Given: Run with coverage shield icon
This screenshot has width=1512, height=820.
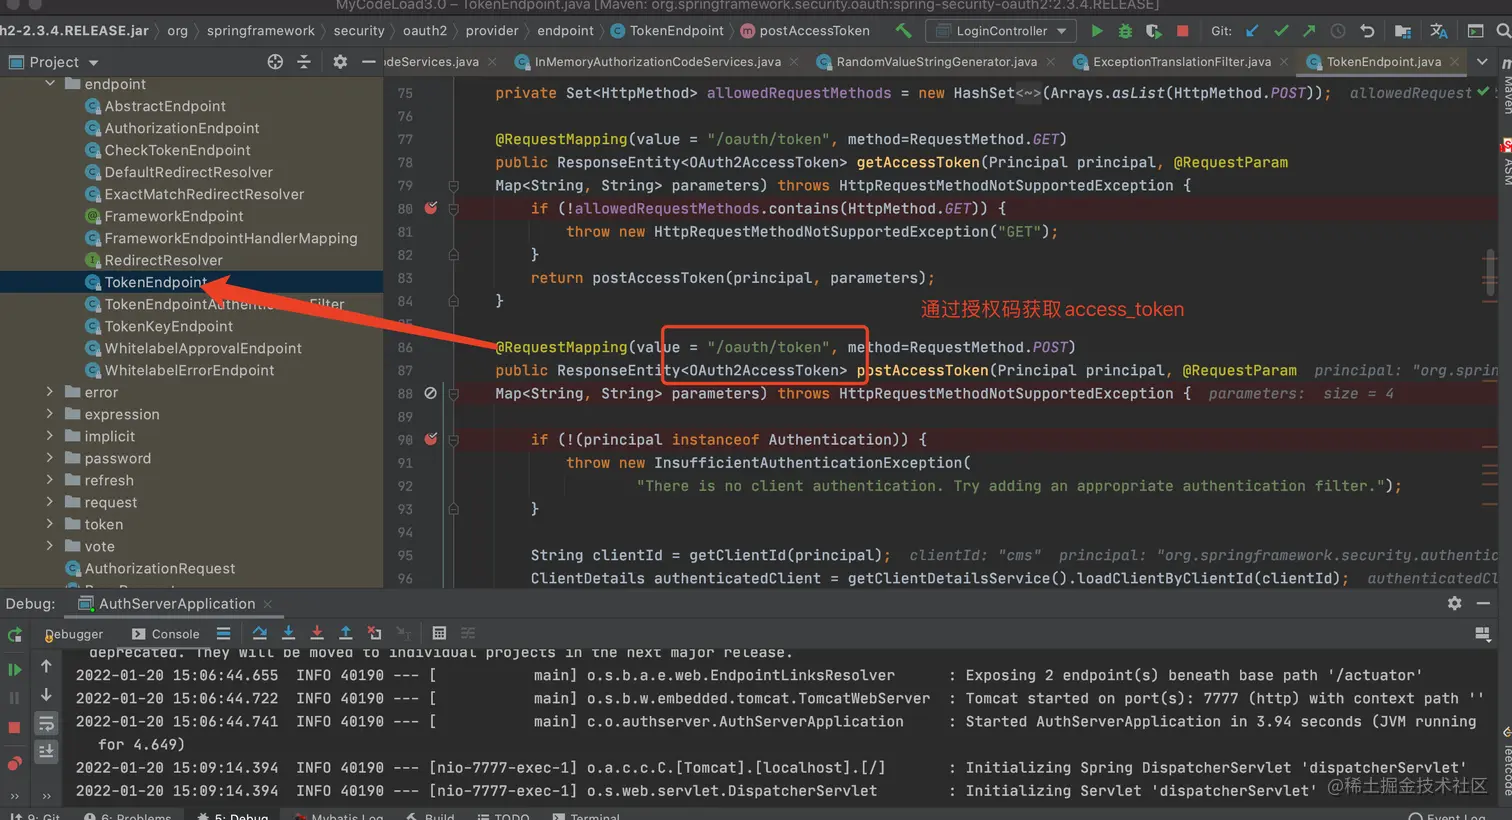Looking at the screenshot, I should (1153, 31).
